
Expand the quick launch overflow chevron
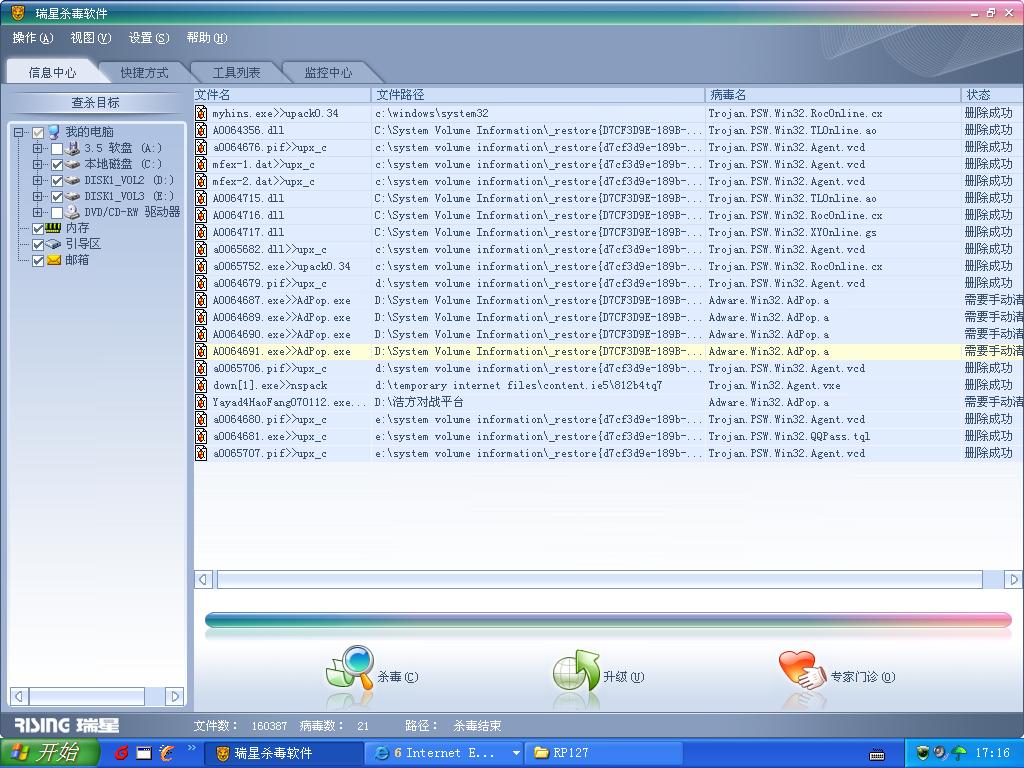[x=191, y=748]
